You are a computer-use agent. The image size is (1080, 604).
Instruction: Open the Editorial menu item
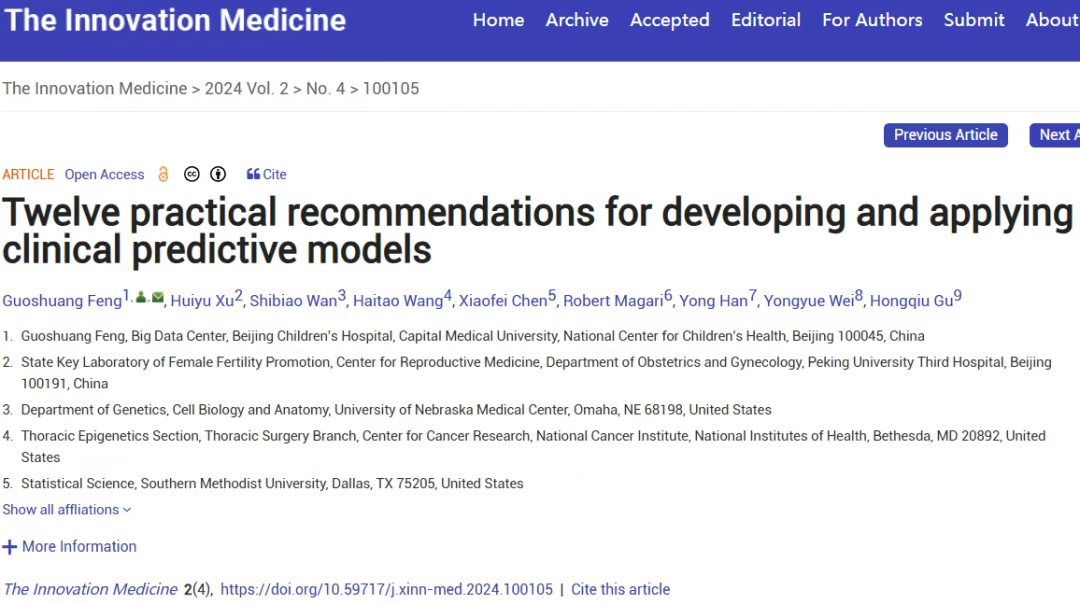coord(766,20)
